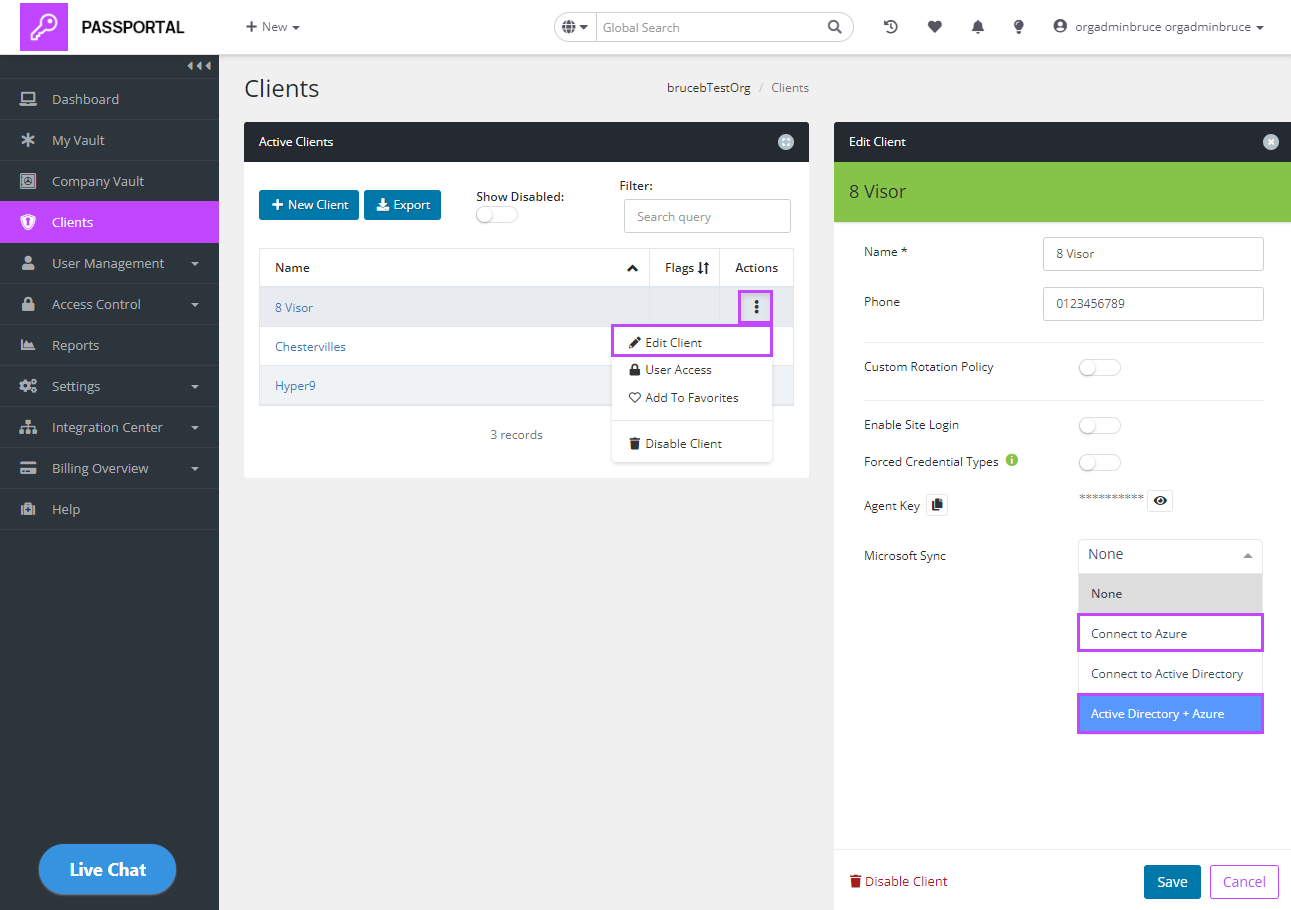Image resolution: width=1291 pixels, height=910 pixels.
Task: Click the Global Search input field
Action: (x=711, y=27)
